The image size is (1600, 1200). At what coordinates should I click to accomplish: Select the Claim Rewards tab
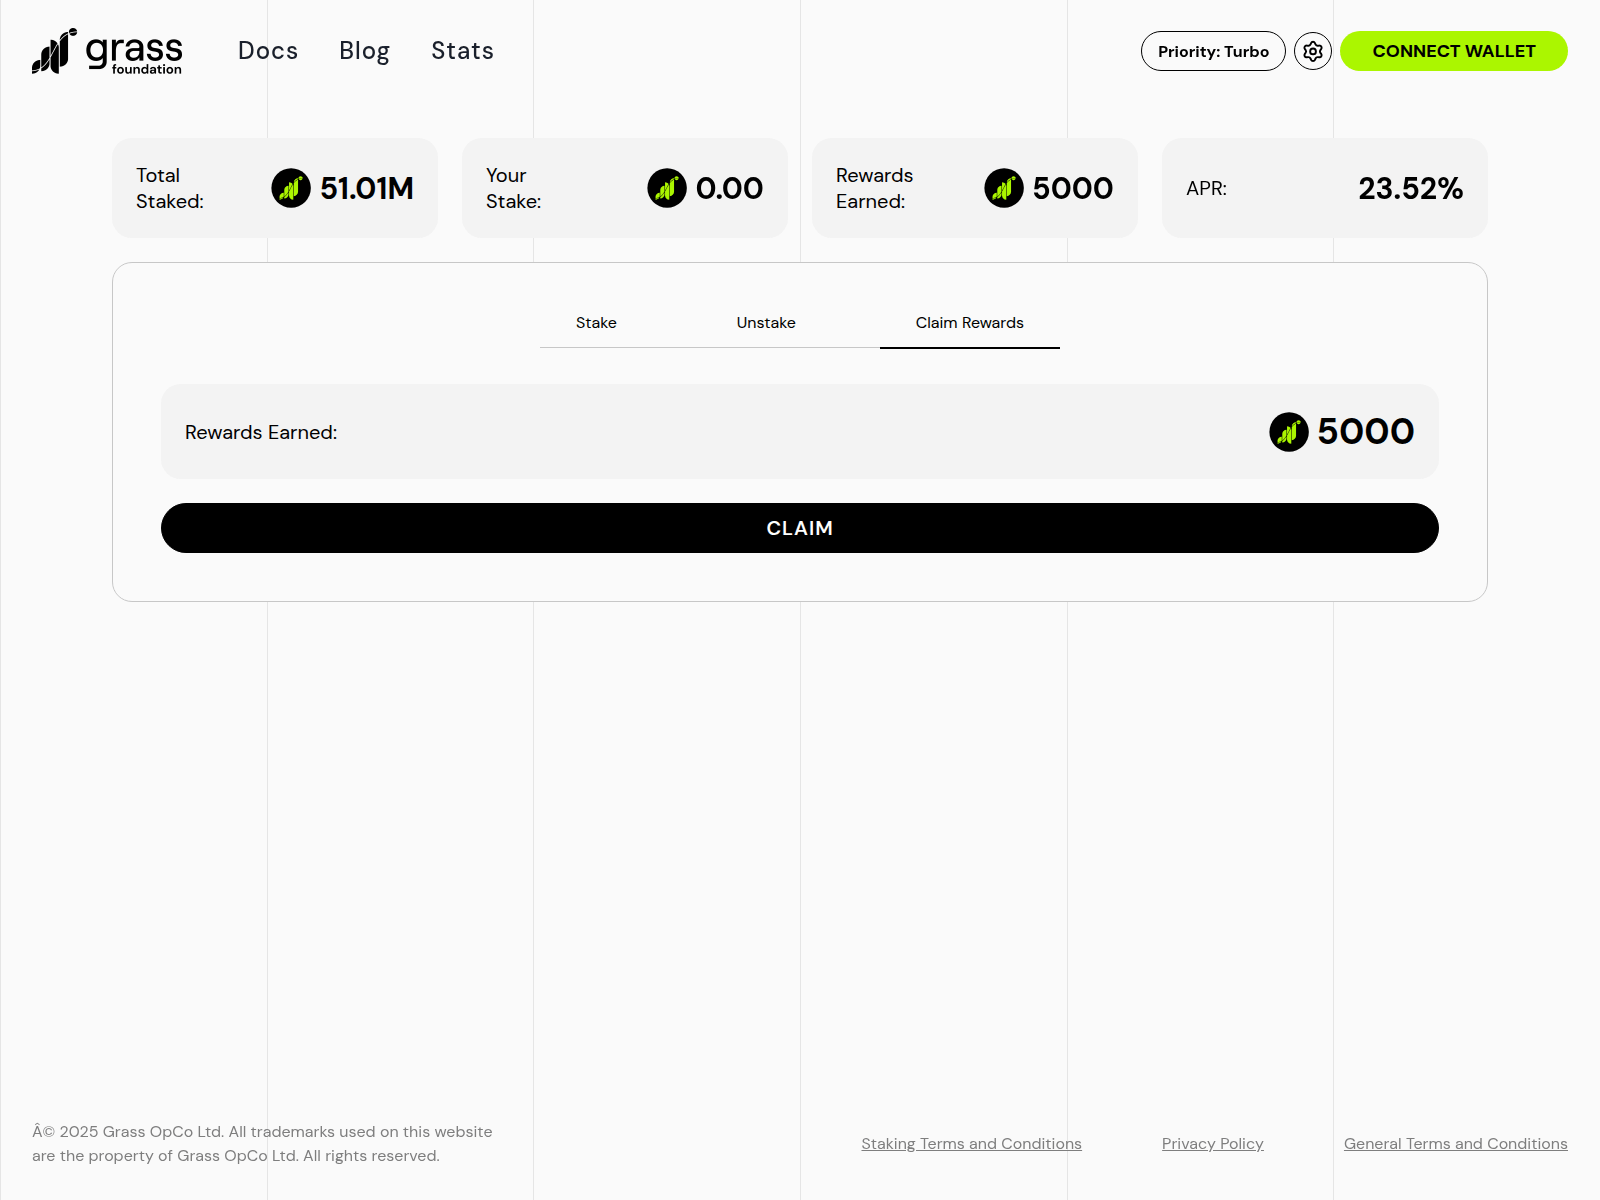pyautogui.click(x=970, y=323)
